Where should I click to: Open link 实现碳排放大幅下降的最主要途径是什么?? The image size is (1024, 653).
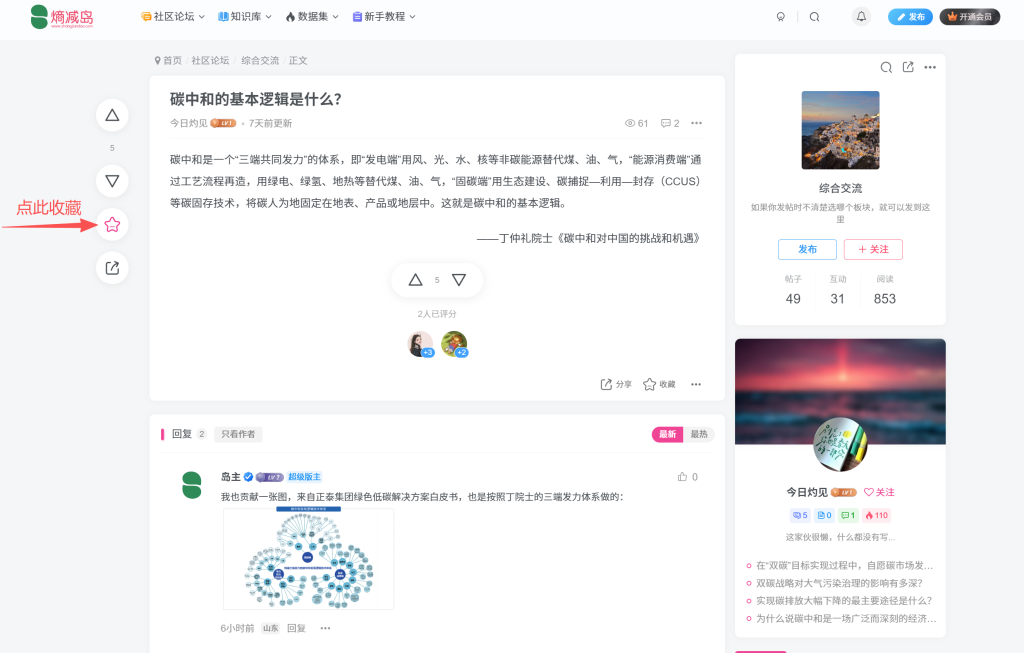point(843,601)
